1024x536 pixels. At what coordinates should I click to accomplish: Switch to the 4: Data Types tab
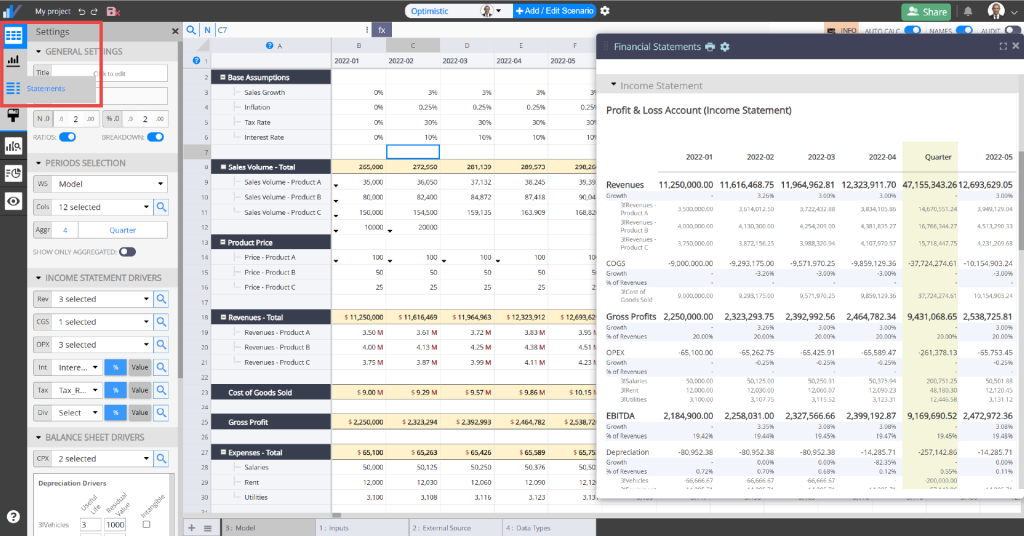point(548,528)
